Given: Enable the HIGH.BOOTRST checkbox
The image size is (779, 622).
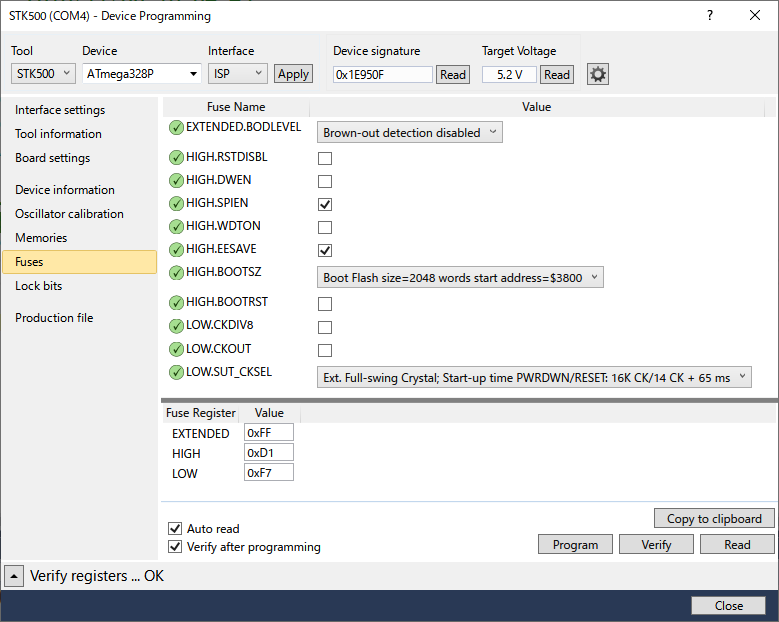Looking at the screenshot, I should click(x=325, y=304).
